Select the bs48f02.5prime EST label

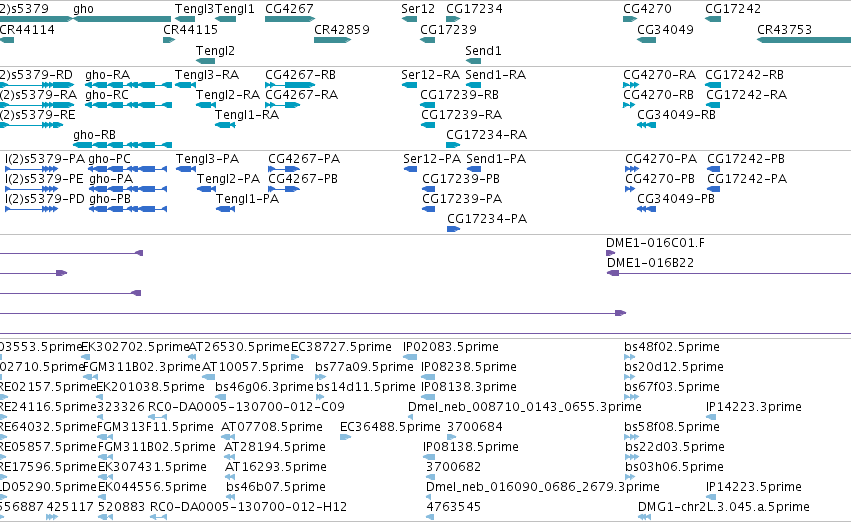(x=672, y=346)
